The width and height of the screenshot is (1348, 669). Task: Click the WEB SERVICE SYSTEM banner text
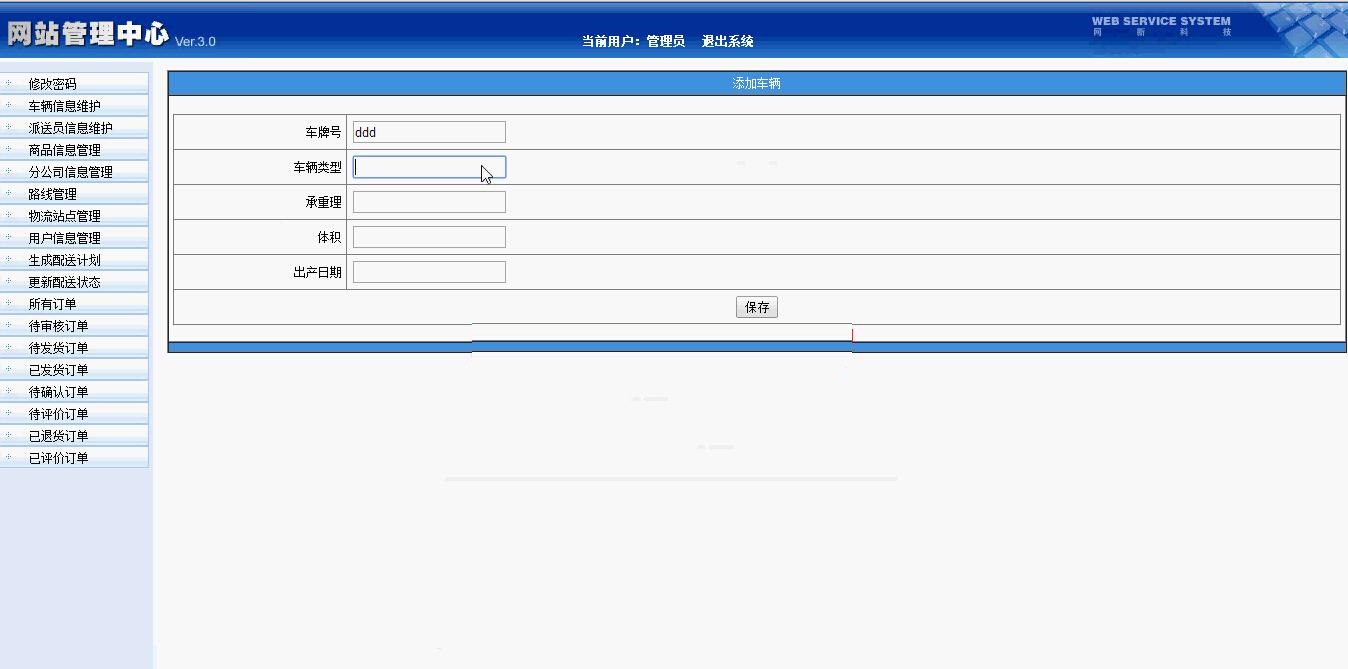[1161, 21]
